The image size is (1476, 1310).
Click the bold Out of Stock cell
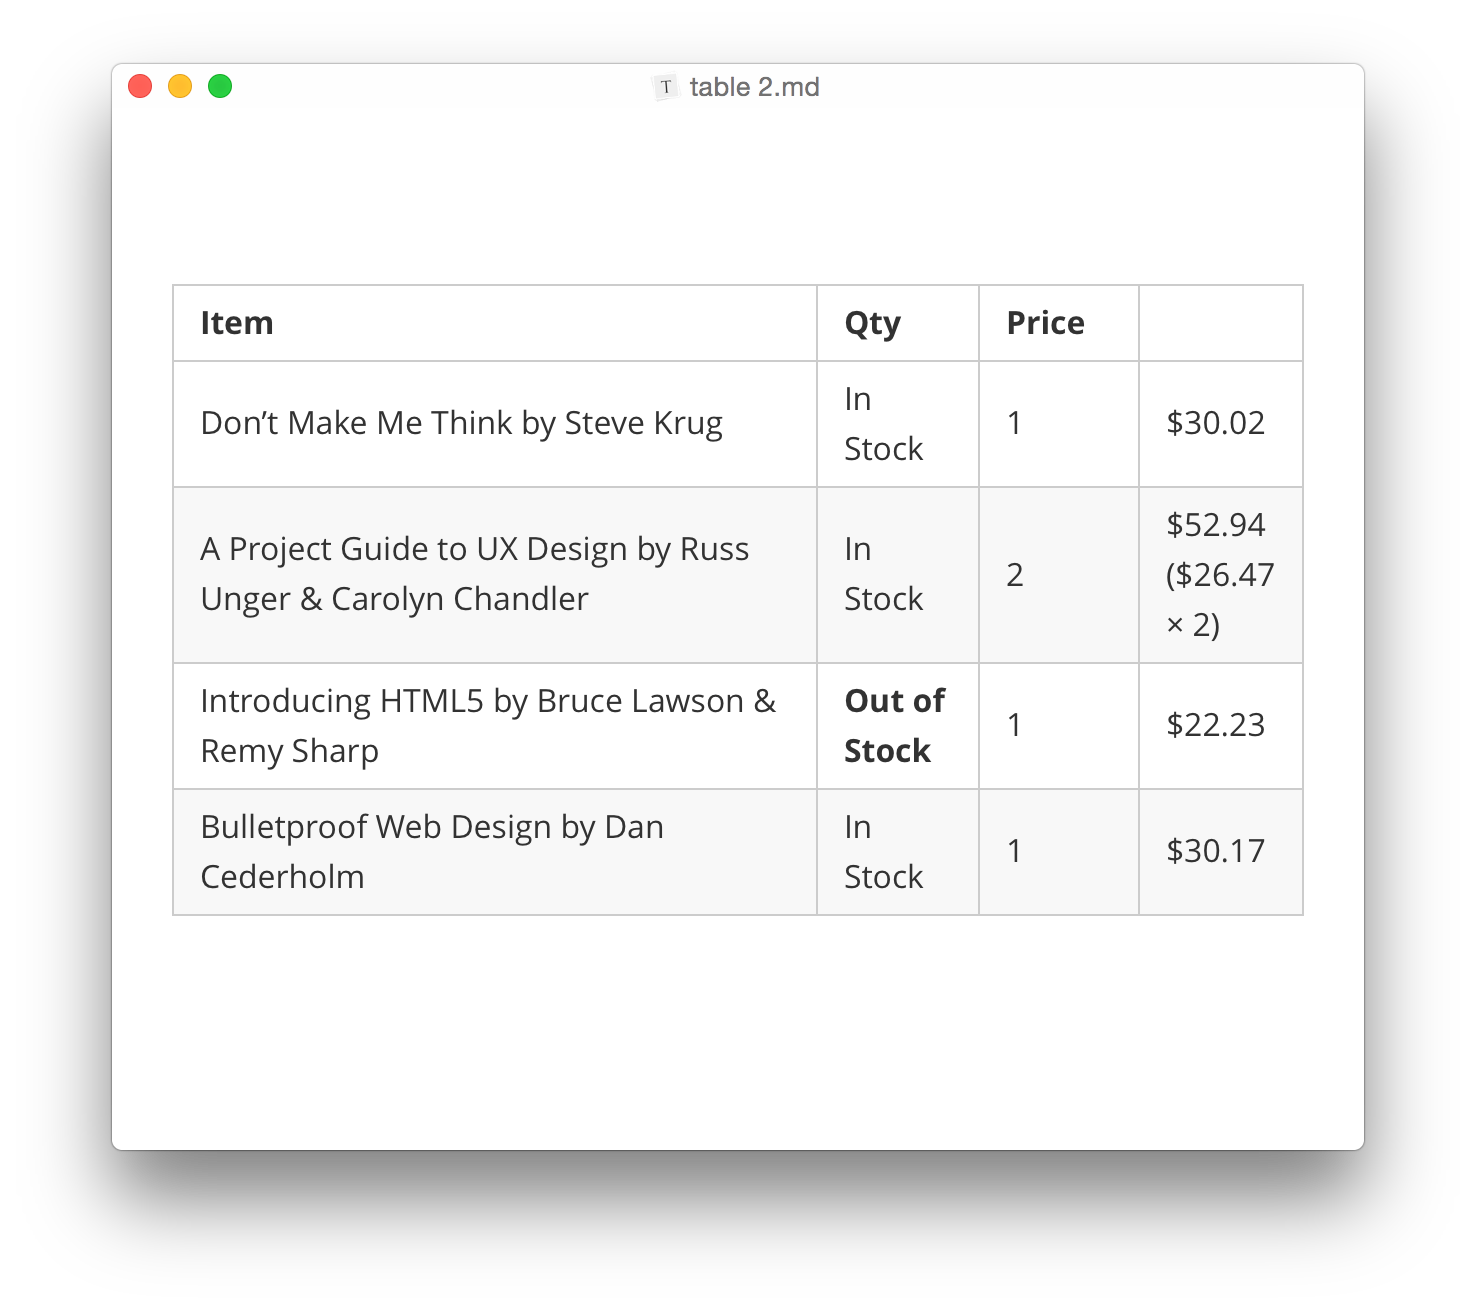[894, 725]
